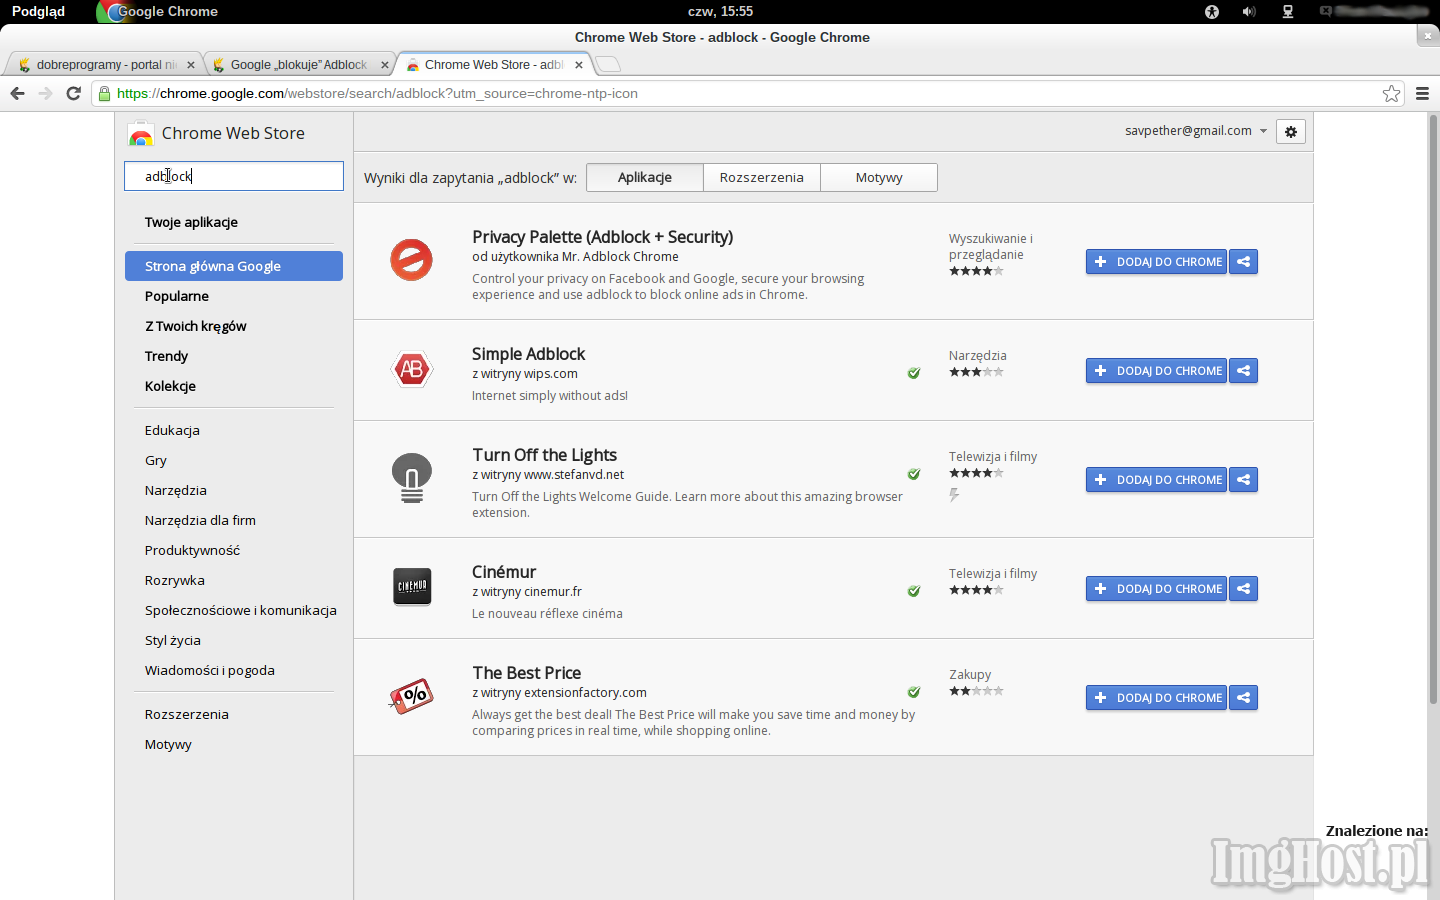This screenshot has height=900, width=1440.
Task: Open Społecznościowe i komunikacja category
Action: (240, 610)
